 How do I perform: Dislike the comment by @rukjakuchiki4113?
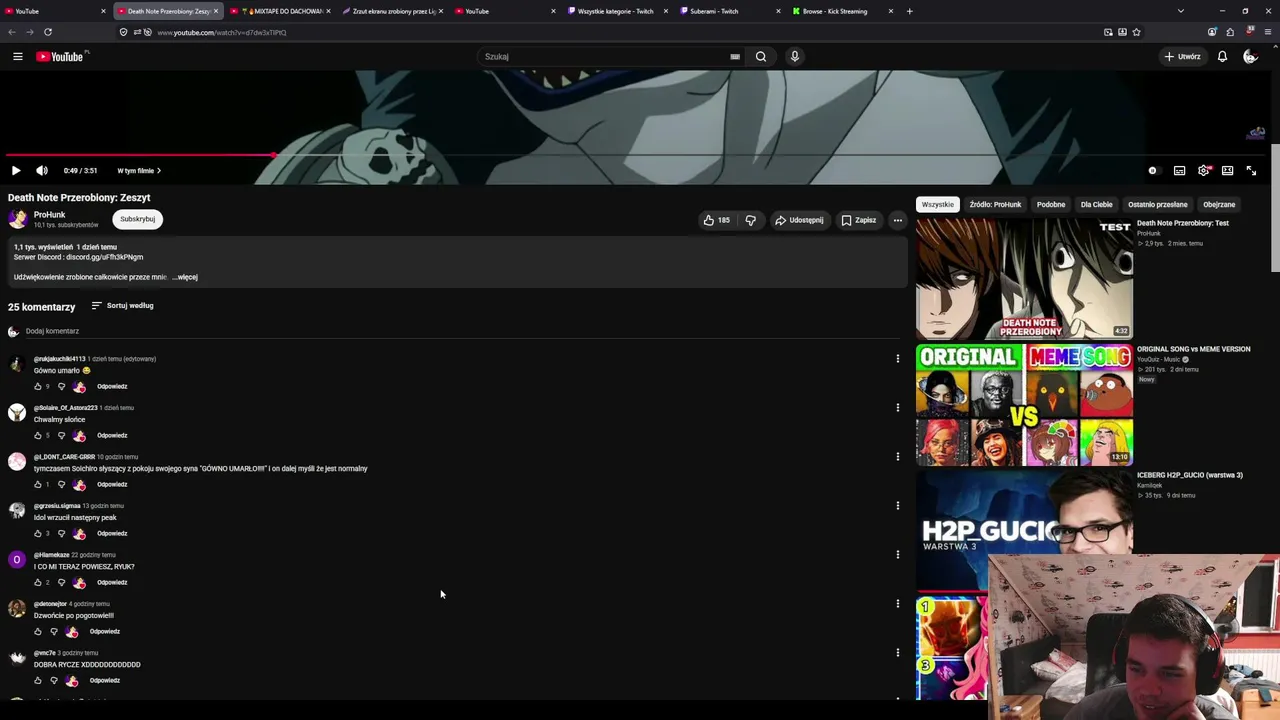pos(61,387)
